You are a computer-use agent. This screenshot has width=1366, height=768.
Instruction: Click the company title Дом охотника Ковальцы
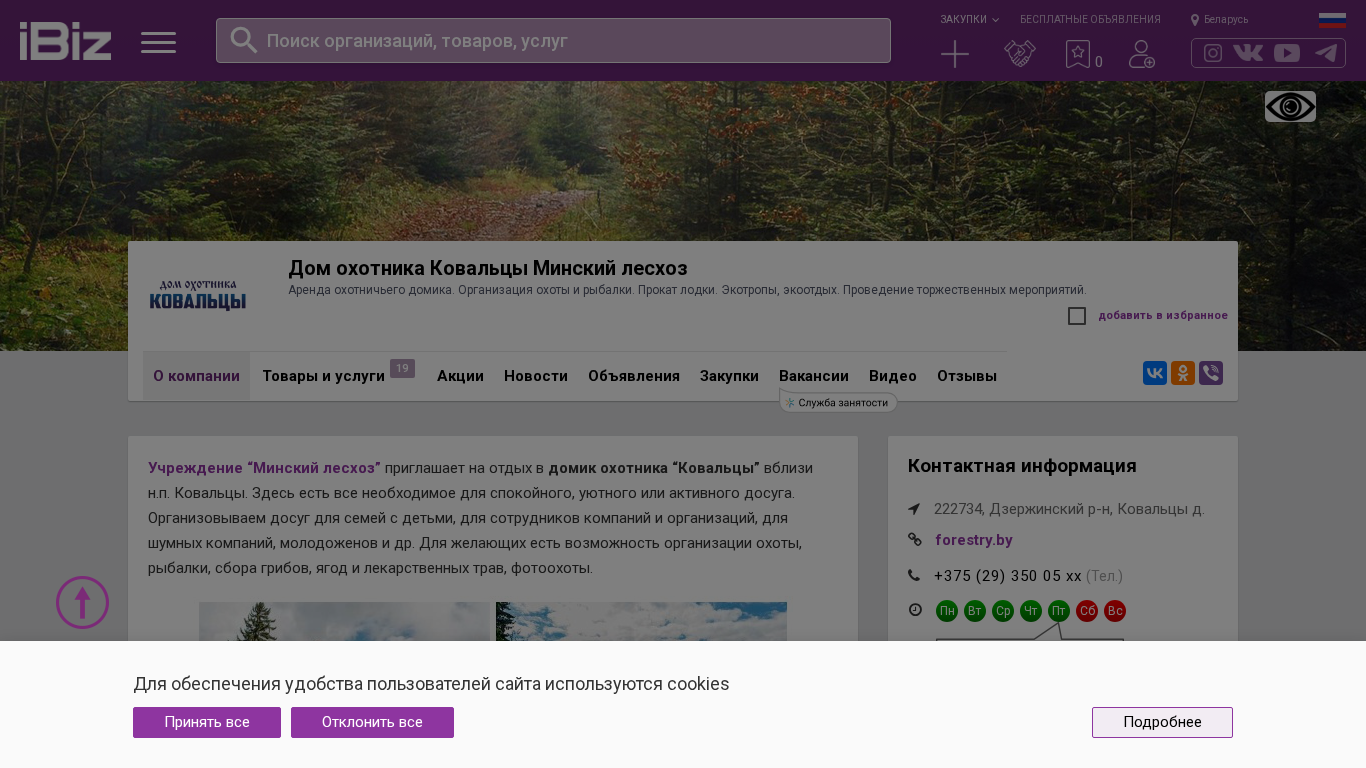(x=488, y=268)
